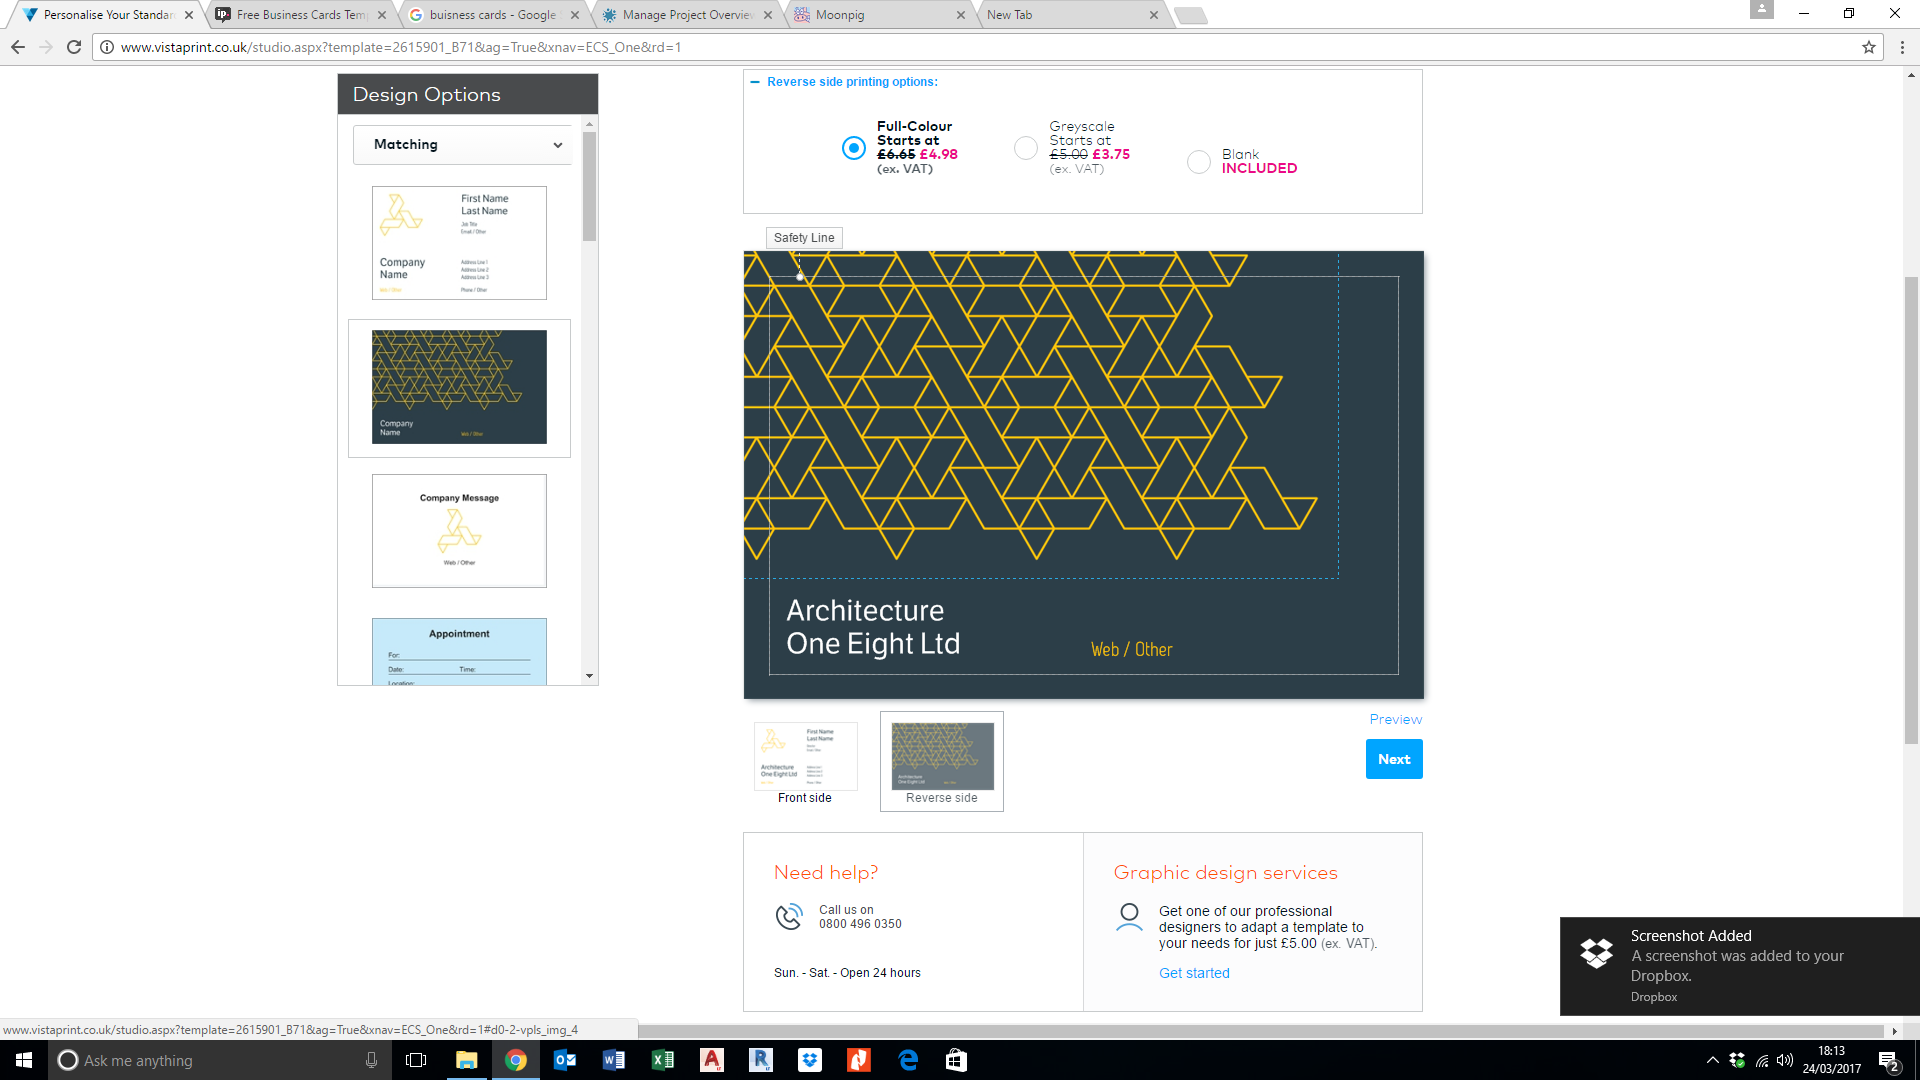Open Word from the taskbar
The height and width of the screenshot is (1080, 1920).
pyautogui.click(x=613, y=1060)
